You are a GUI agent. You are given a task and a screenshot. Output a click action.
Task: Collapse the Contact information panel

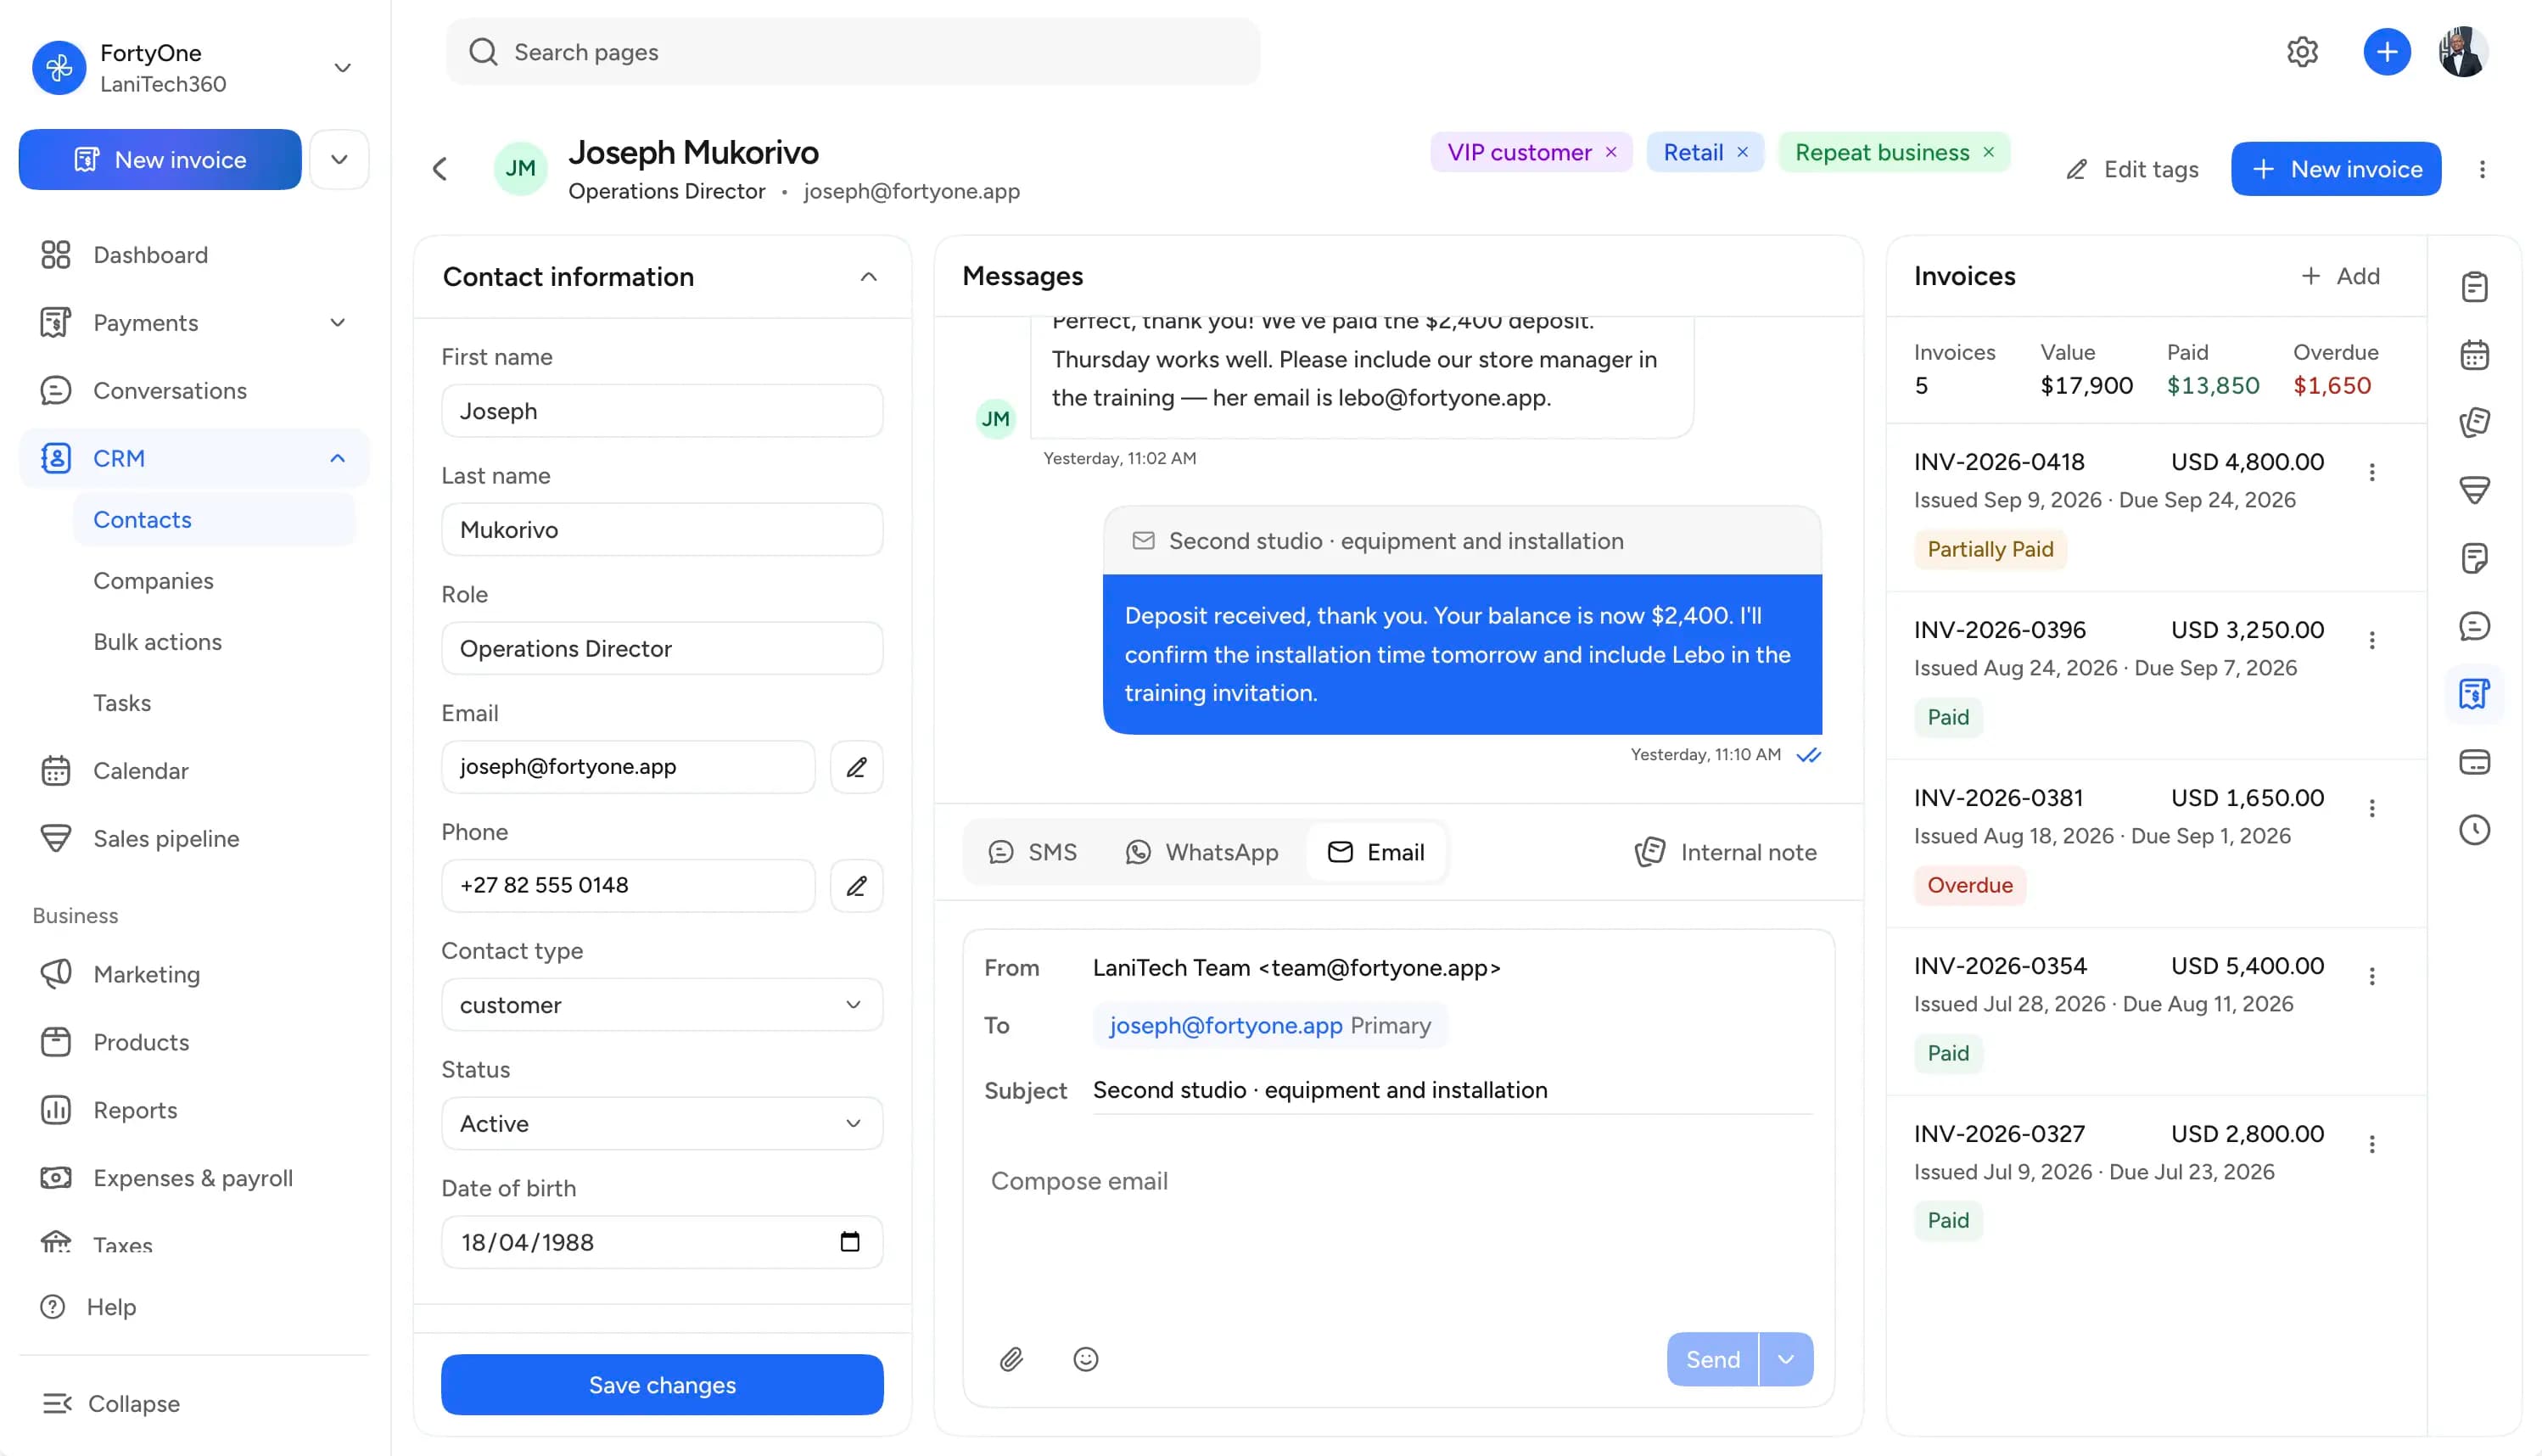pos(868,277)
